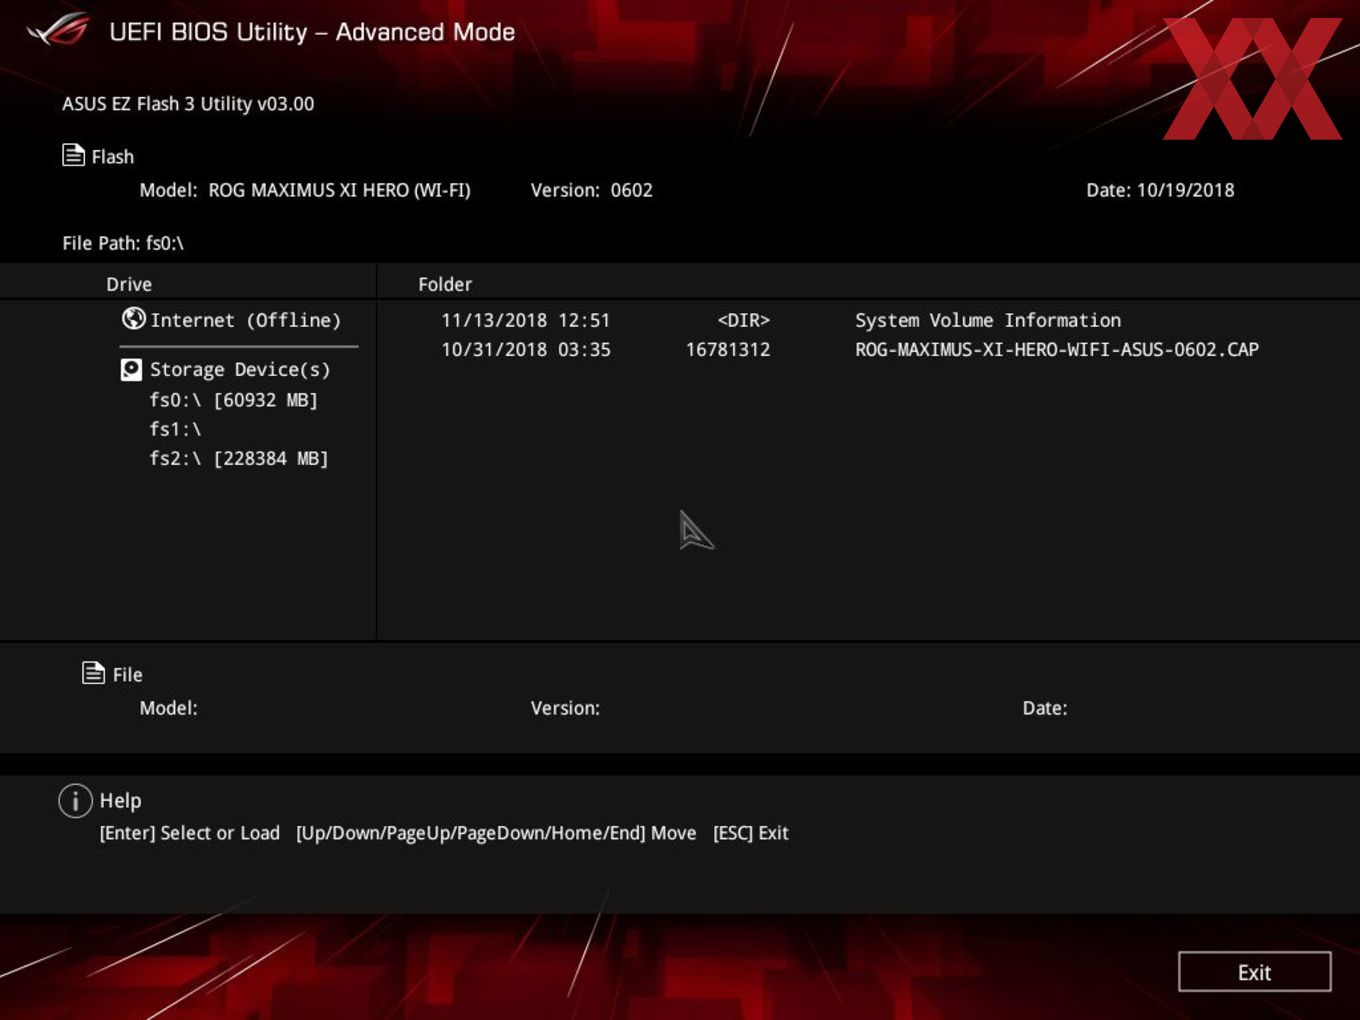Click UEFI BIOS Utility – Advanced Mode title

click(312, 32)
